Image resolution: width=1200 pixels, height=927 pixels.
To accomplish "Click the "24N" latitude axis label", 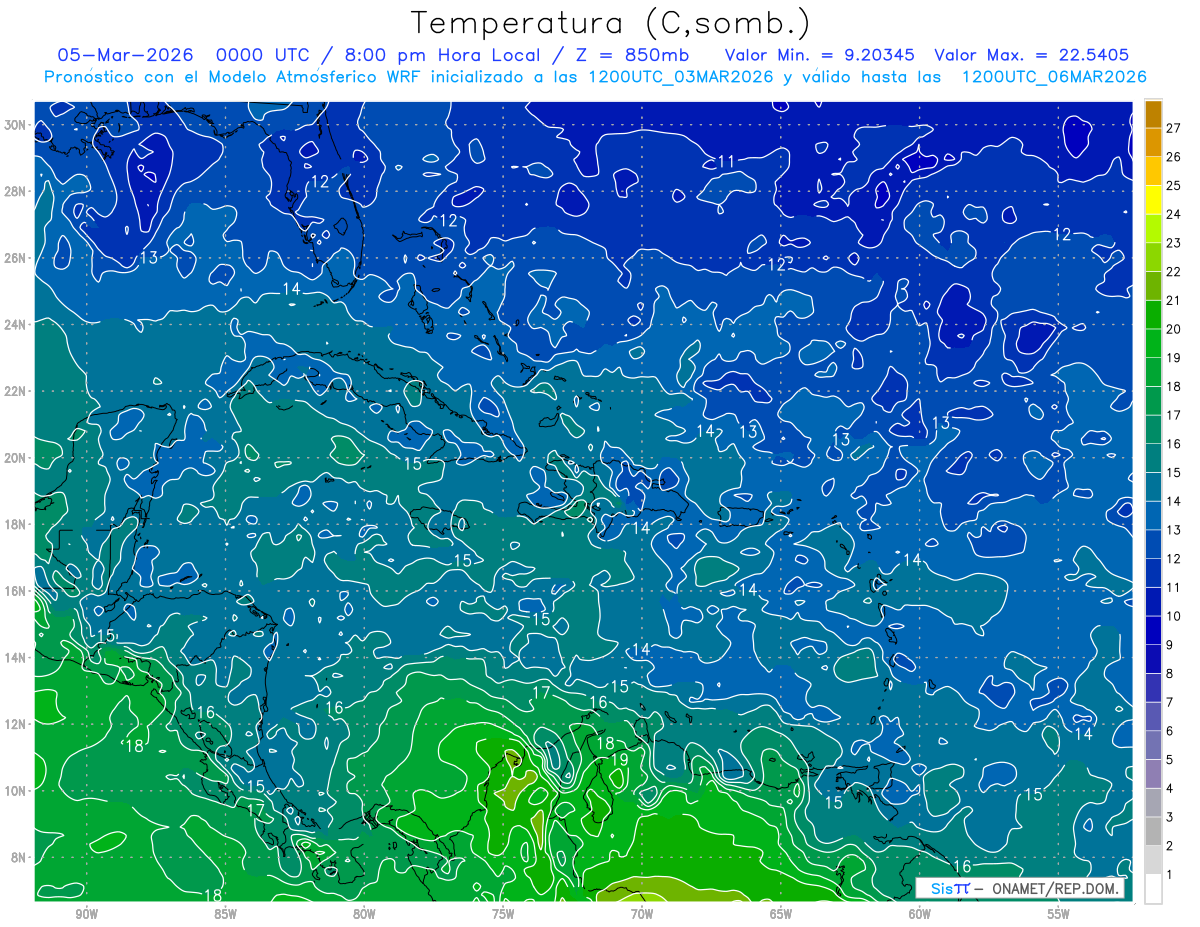I will click(x=17, y=324).
